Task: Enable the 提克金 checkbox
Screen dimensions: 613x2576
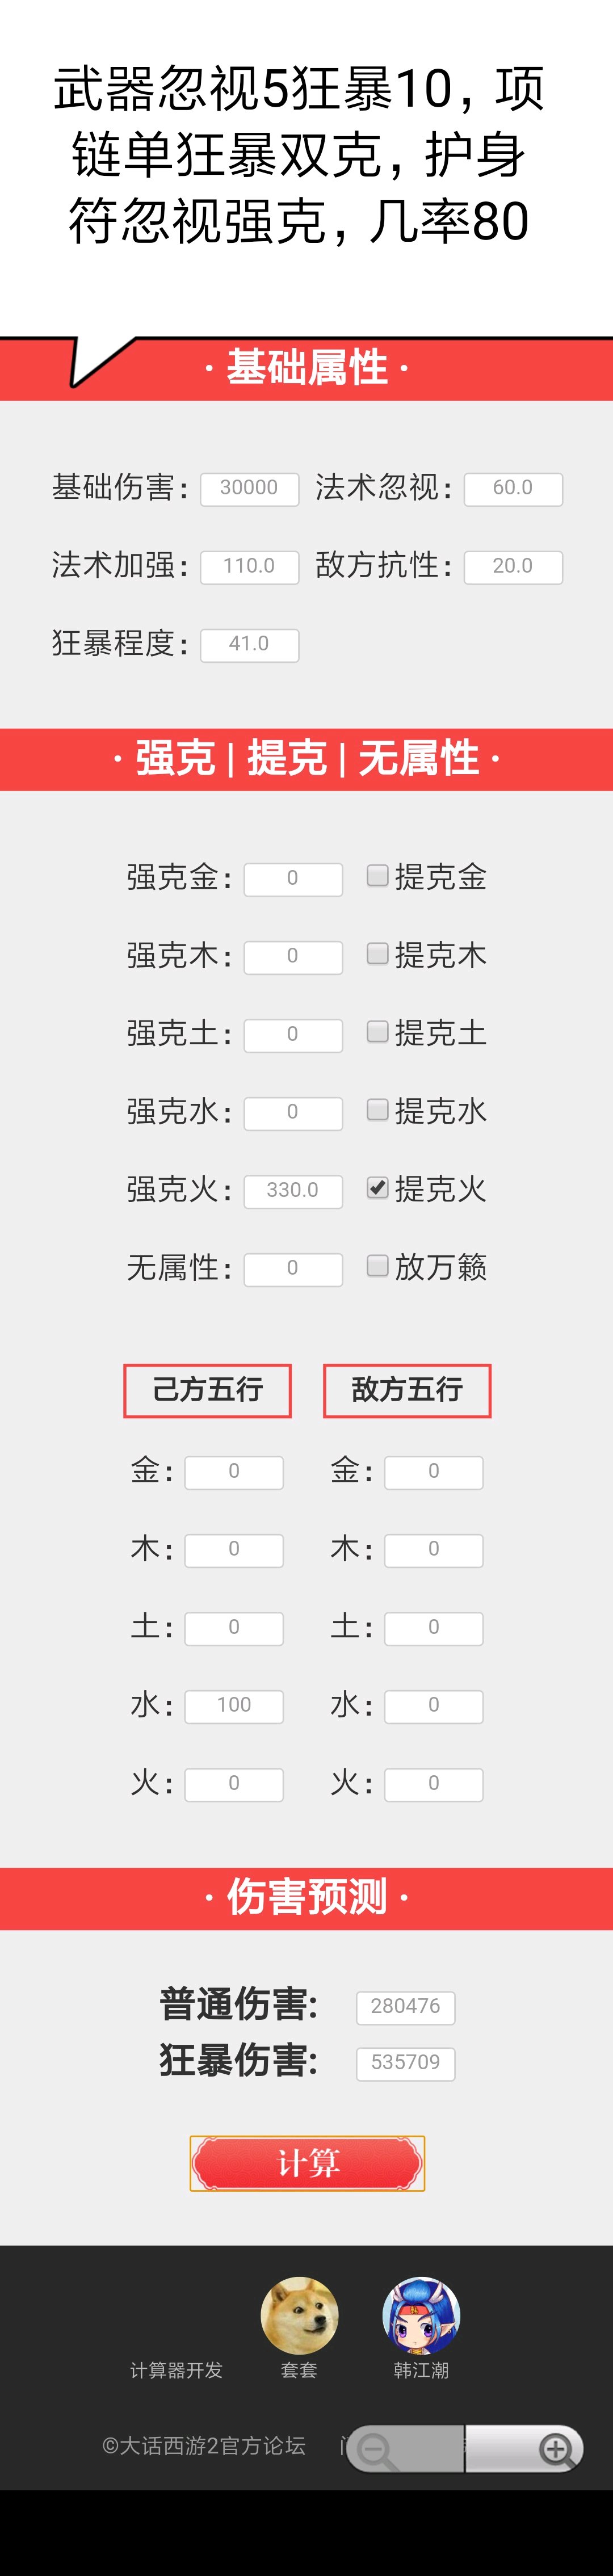Action: 377,876
